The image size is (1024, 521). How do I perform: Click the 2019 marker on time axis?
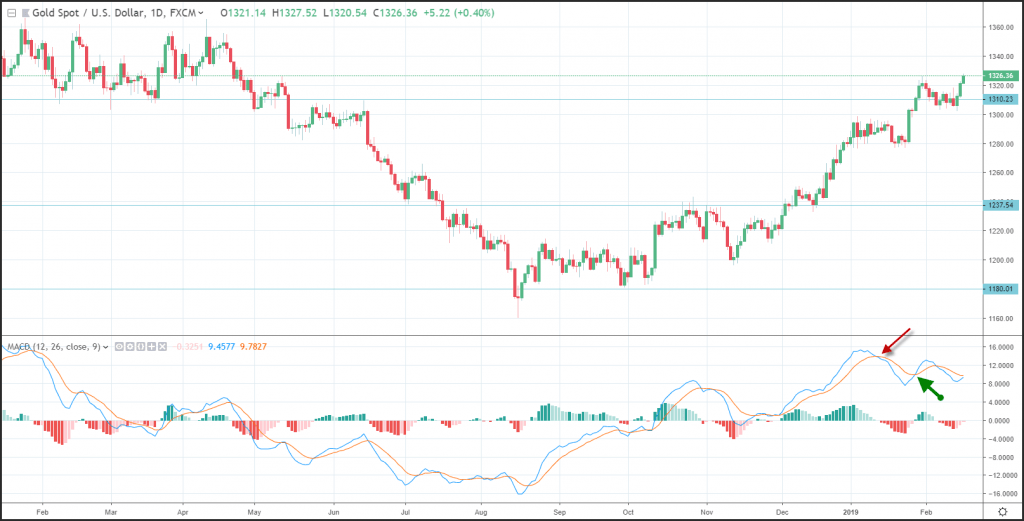pyautogui.click(x=854, y=509)
